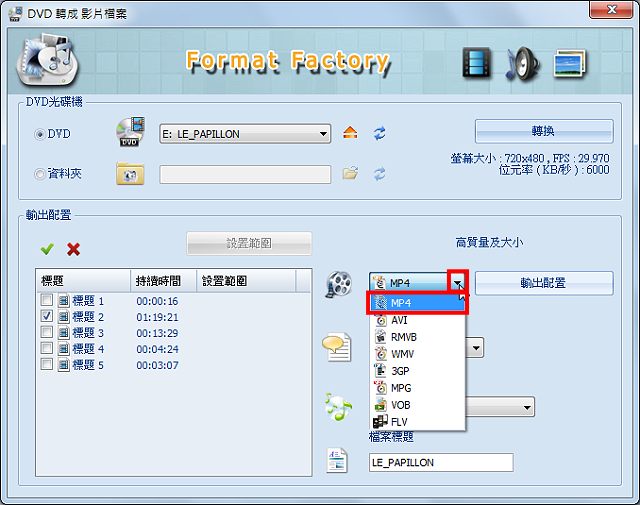This screenshot has height=505, width=640.
Task: Select duration 00:13:29 of 標題 3
Action: tap(157, 333)
